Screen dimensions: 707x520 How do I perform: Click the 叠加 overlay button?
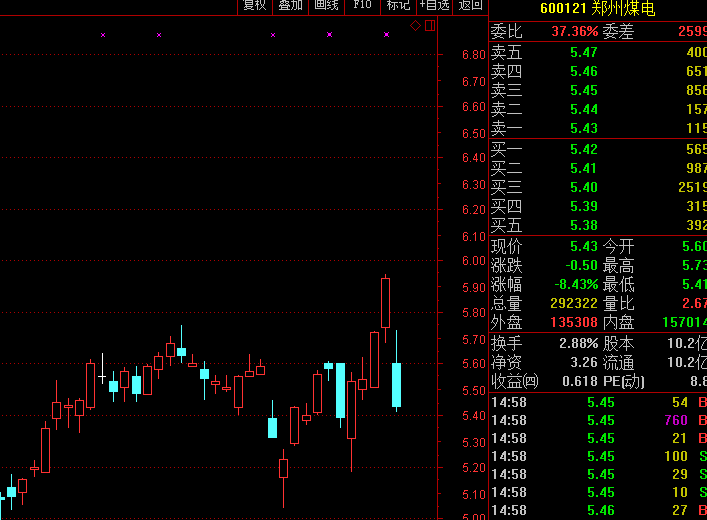tap(290, 6)
